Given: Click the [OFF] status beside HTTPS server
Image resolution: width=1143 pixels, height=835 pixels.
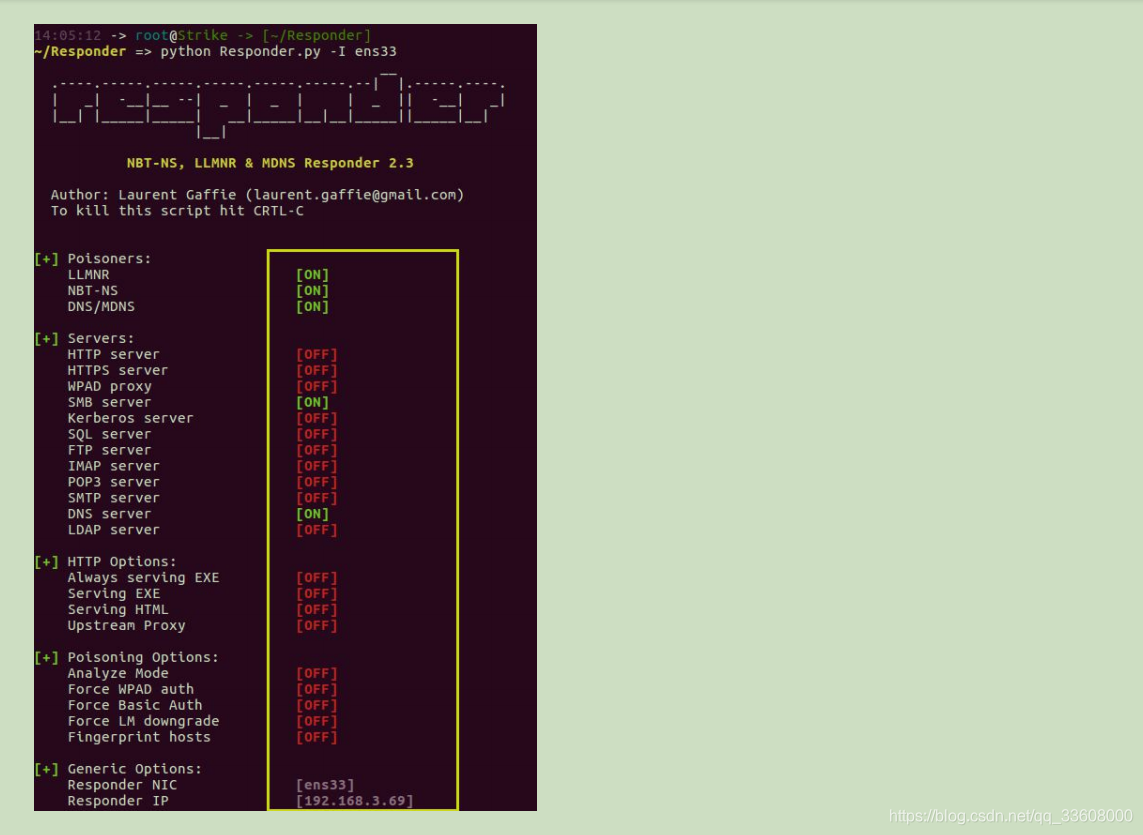Looking at the screenshot, I should [316, 370].
